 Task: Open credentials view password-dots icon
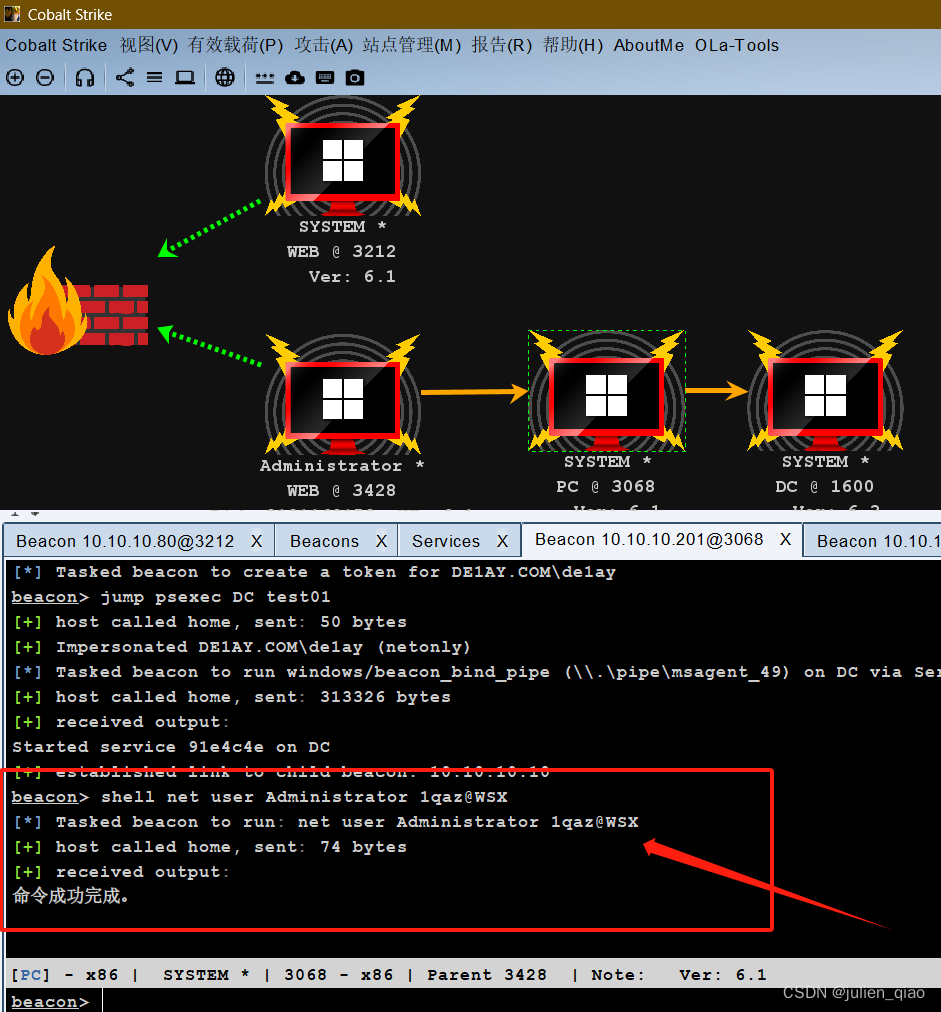point(265,79)
